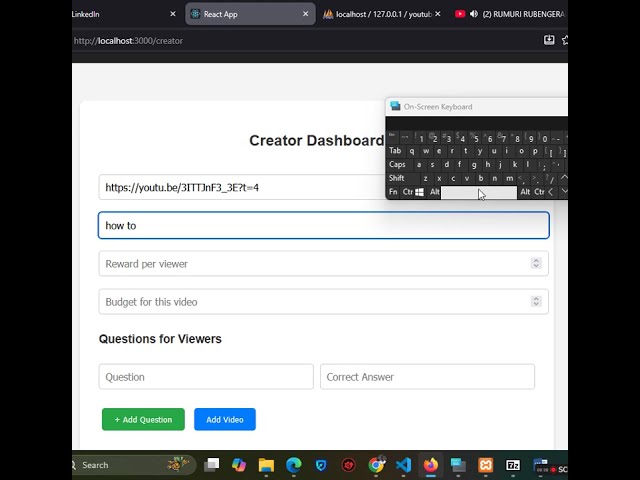
Task: Toggle the right Alt key on keyboard
Action: (x=525, y=192)
